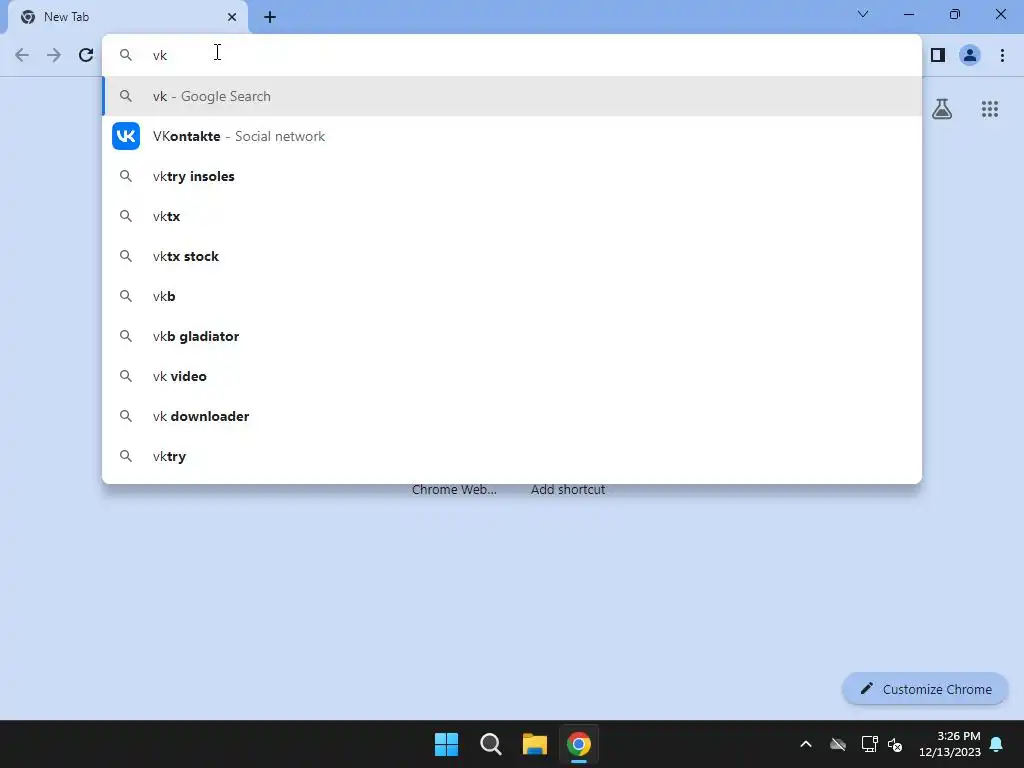Viewport: 1024px width, 768px height.
Task: Choose the 'vk video' suggestion
Action: [x=512, y=376]
